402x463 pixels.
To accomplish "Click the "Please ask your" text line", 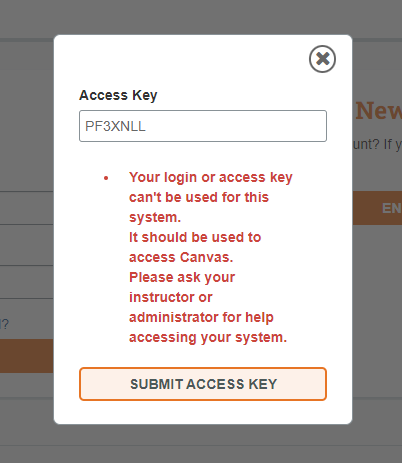I will (182, 277).
